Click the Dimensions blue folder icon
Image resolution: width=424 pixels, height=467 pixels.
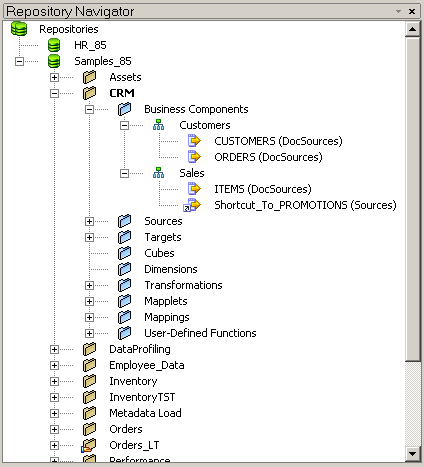(124, 269)
